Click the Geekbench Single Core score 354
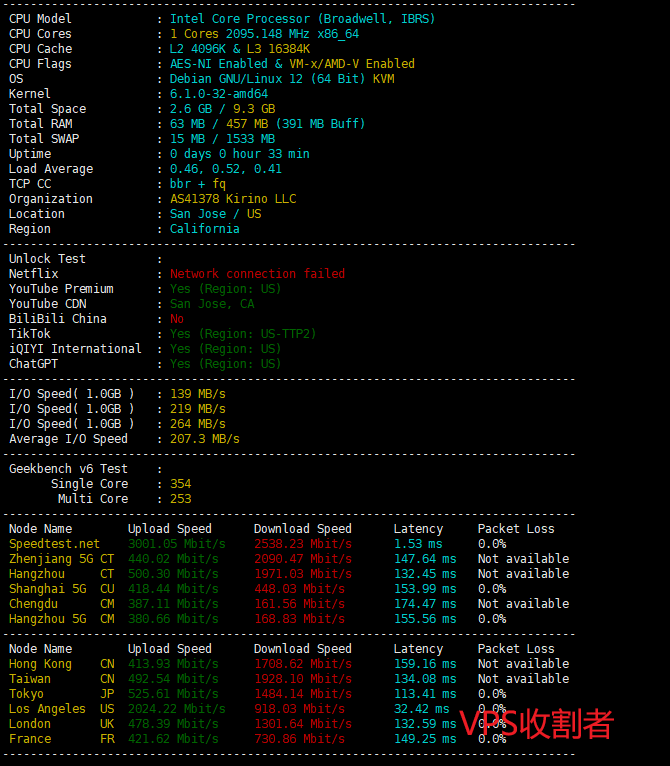670x766 pixels. 180,484
